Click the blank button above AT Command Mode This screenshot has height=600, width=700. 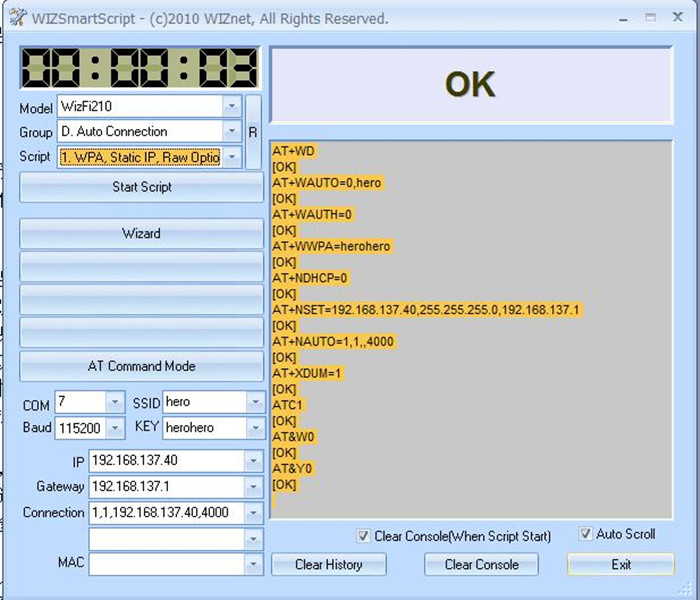click(142, 333)
